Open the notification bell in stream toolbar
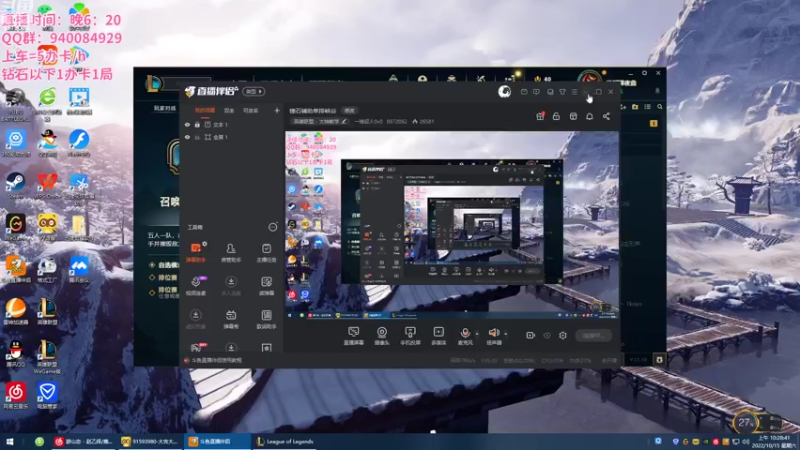This screenshot has width=800, height=450. (x=589, y=116)
